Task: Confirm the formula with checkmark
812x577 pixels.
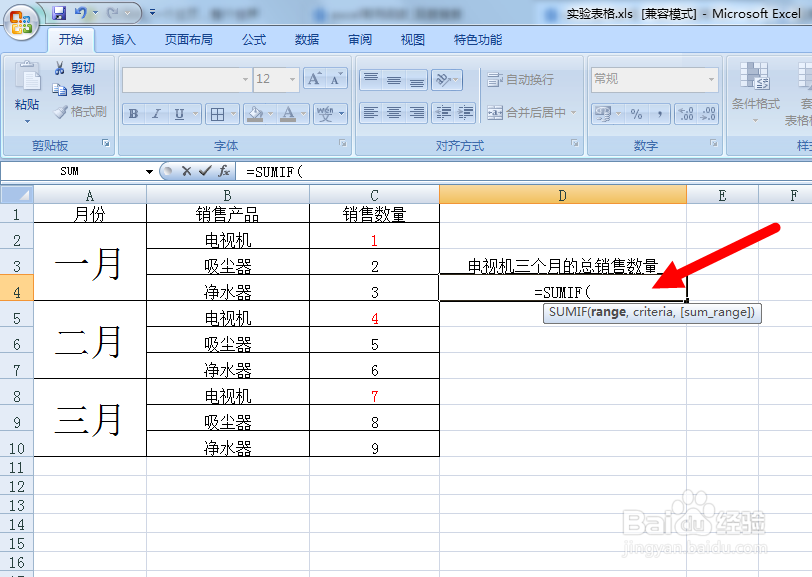Action: click(x=205, y=171)
